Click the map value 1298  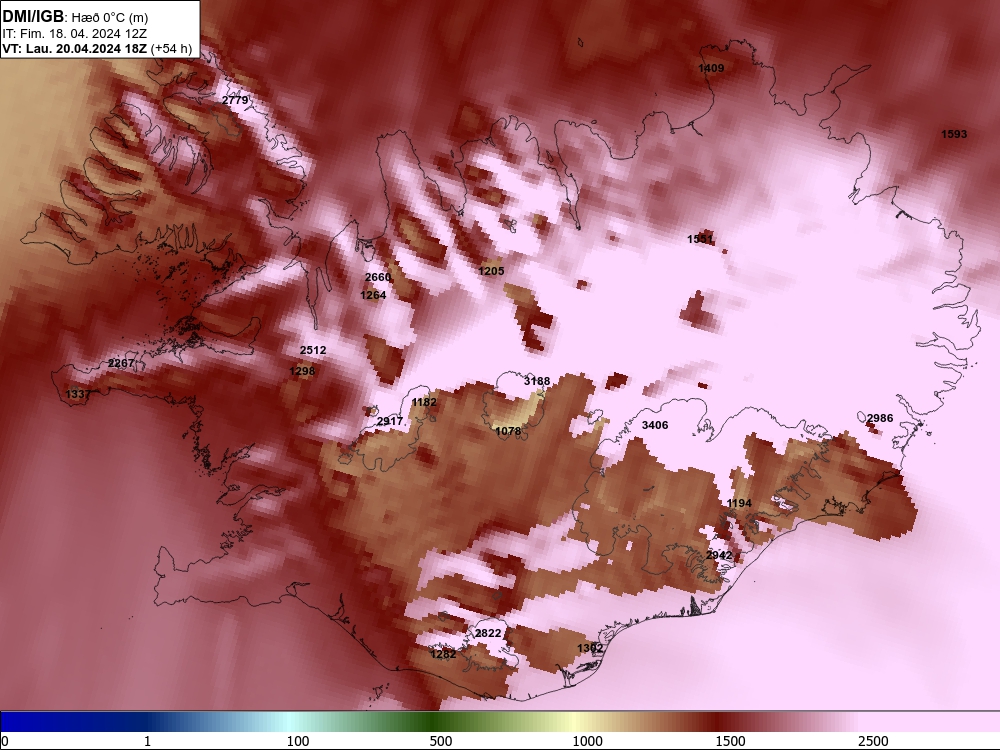[302, 371]
